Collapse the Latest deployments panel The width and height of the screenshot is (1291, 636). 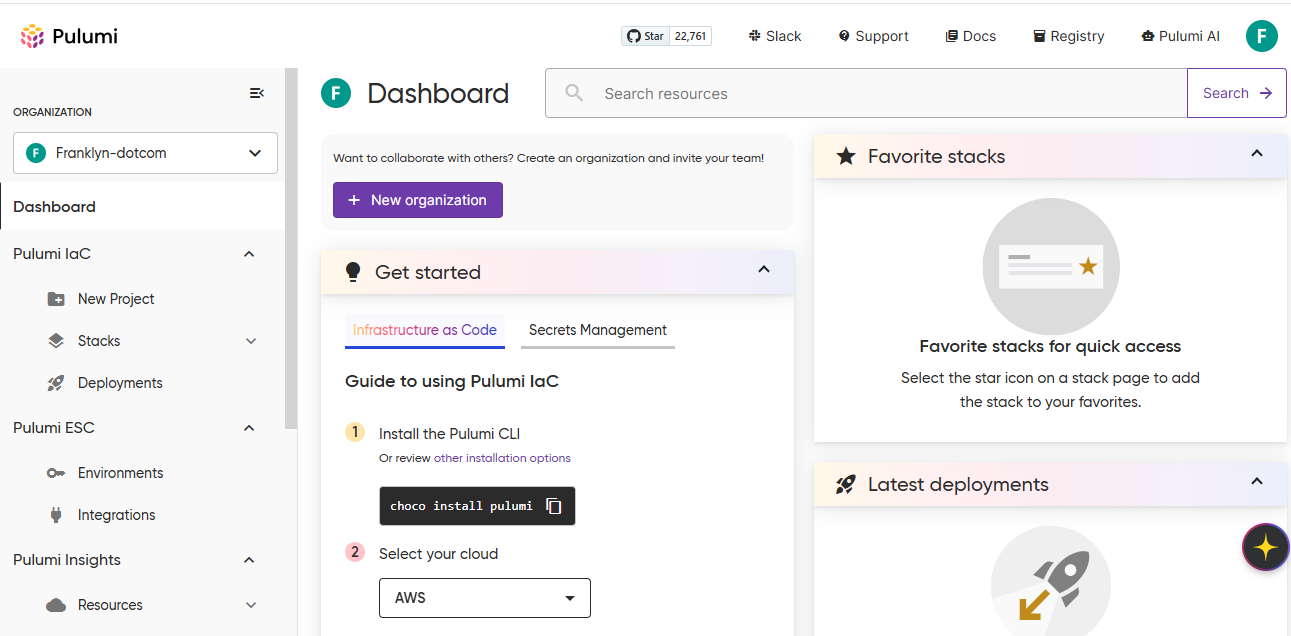click(1257, 481)
